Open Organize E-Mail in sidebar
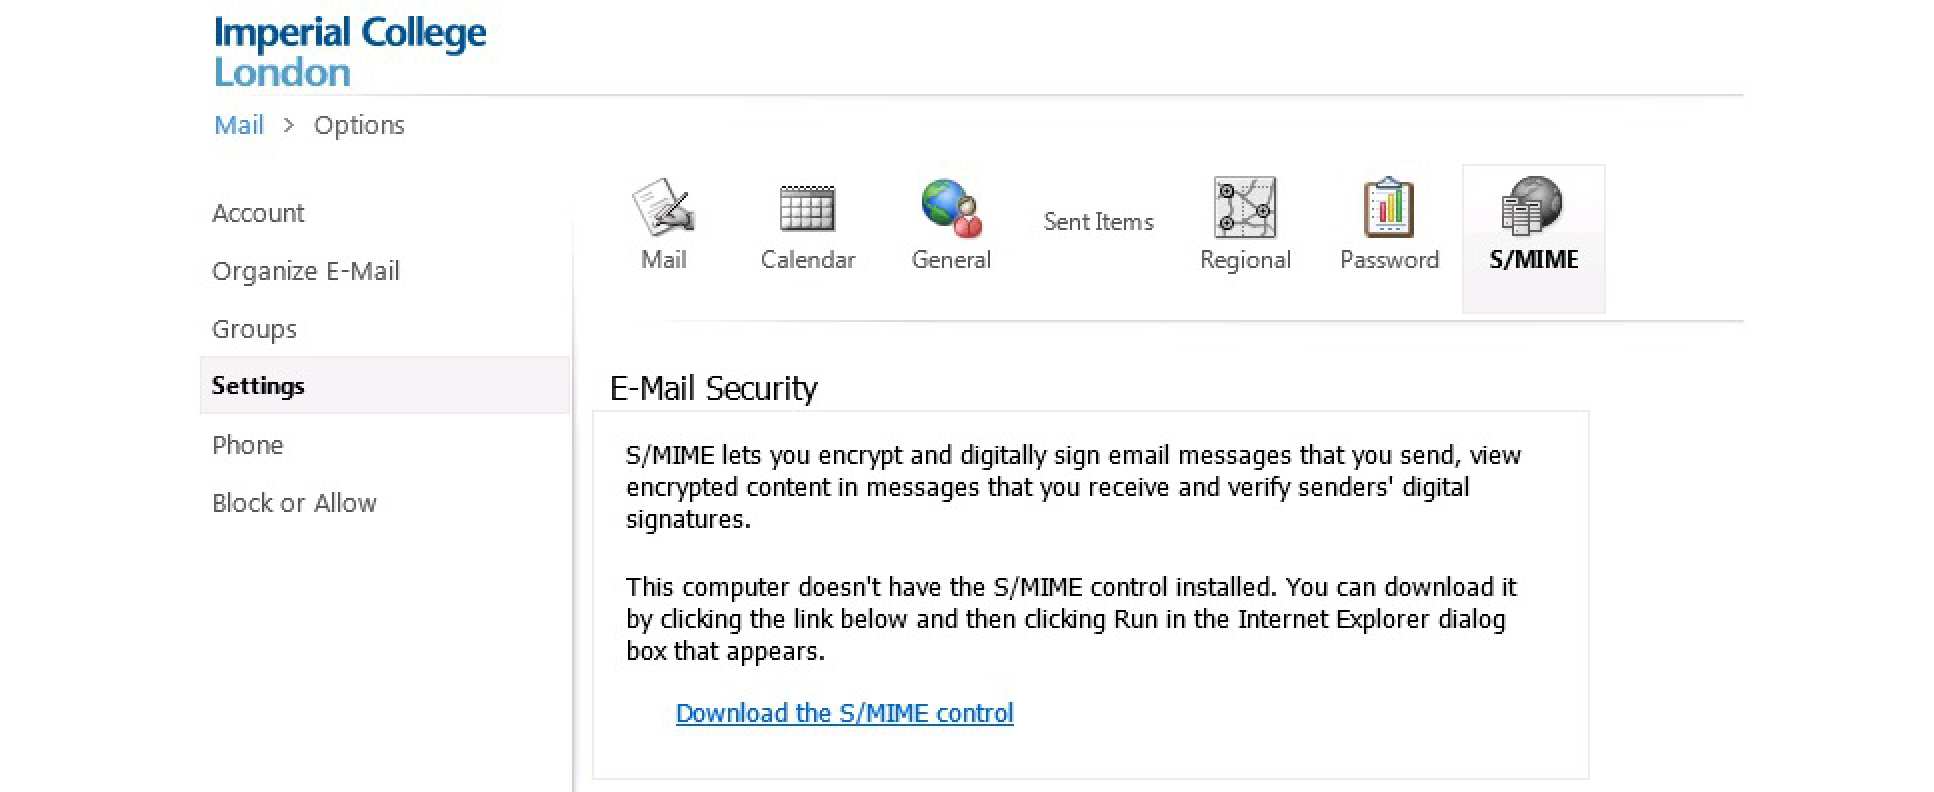Viewport: 1934px width, 792px height. coord(305,271)
